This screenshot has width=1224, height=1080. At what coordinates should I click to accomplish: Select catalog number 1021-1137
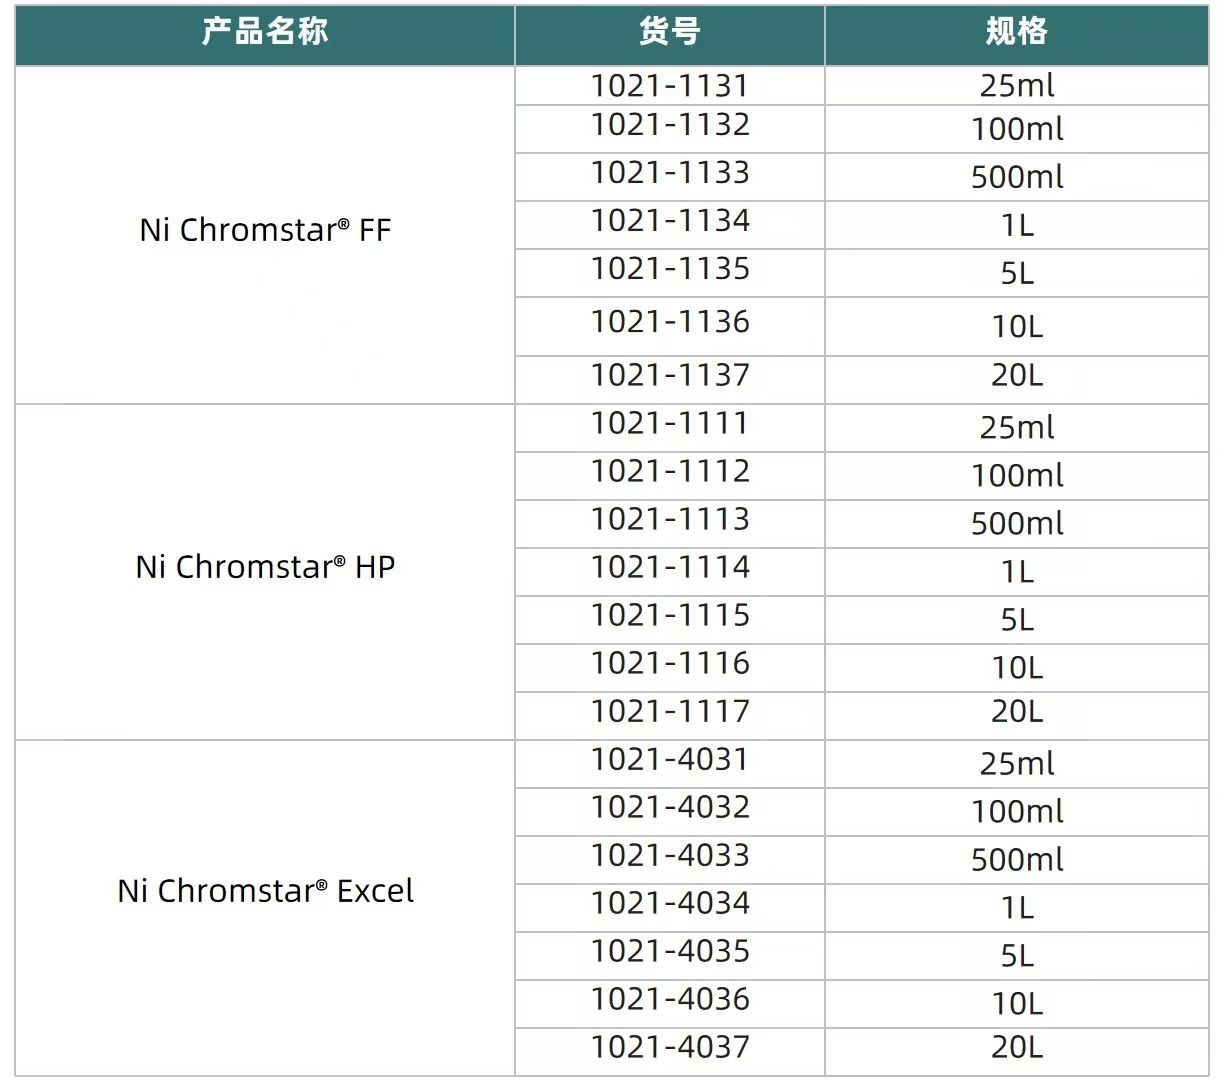tap(670, 375)
